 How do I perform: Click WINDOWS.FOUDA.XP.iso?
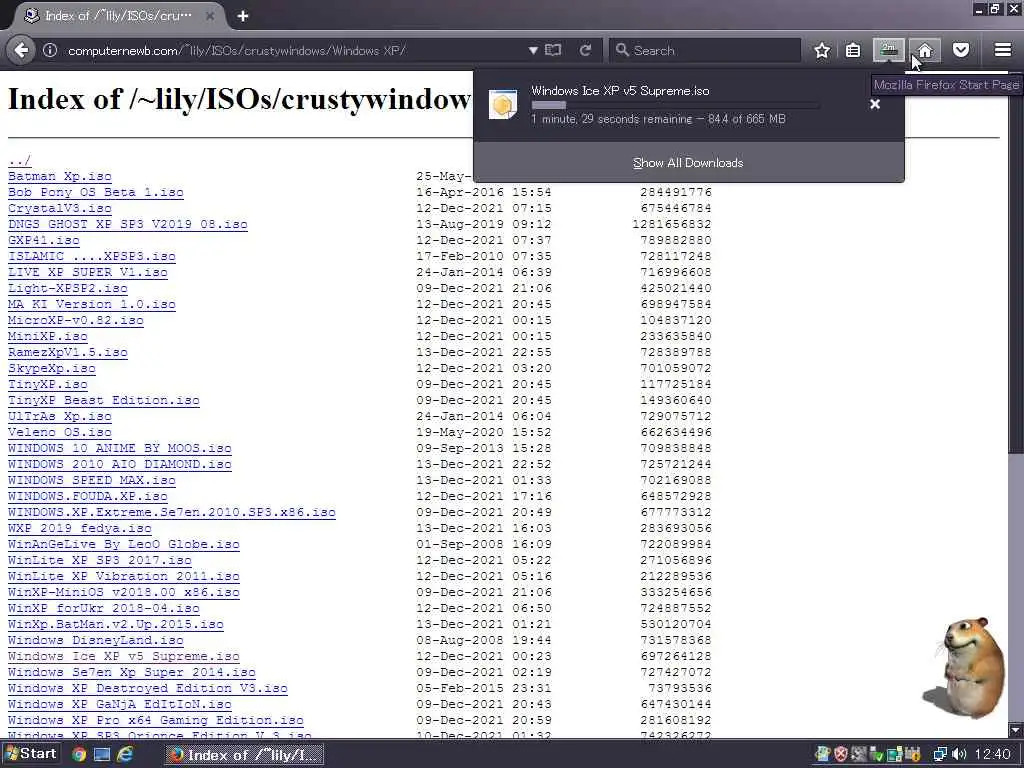88,496
